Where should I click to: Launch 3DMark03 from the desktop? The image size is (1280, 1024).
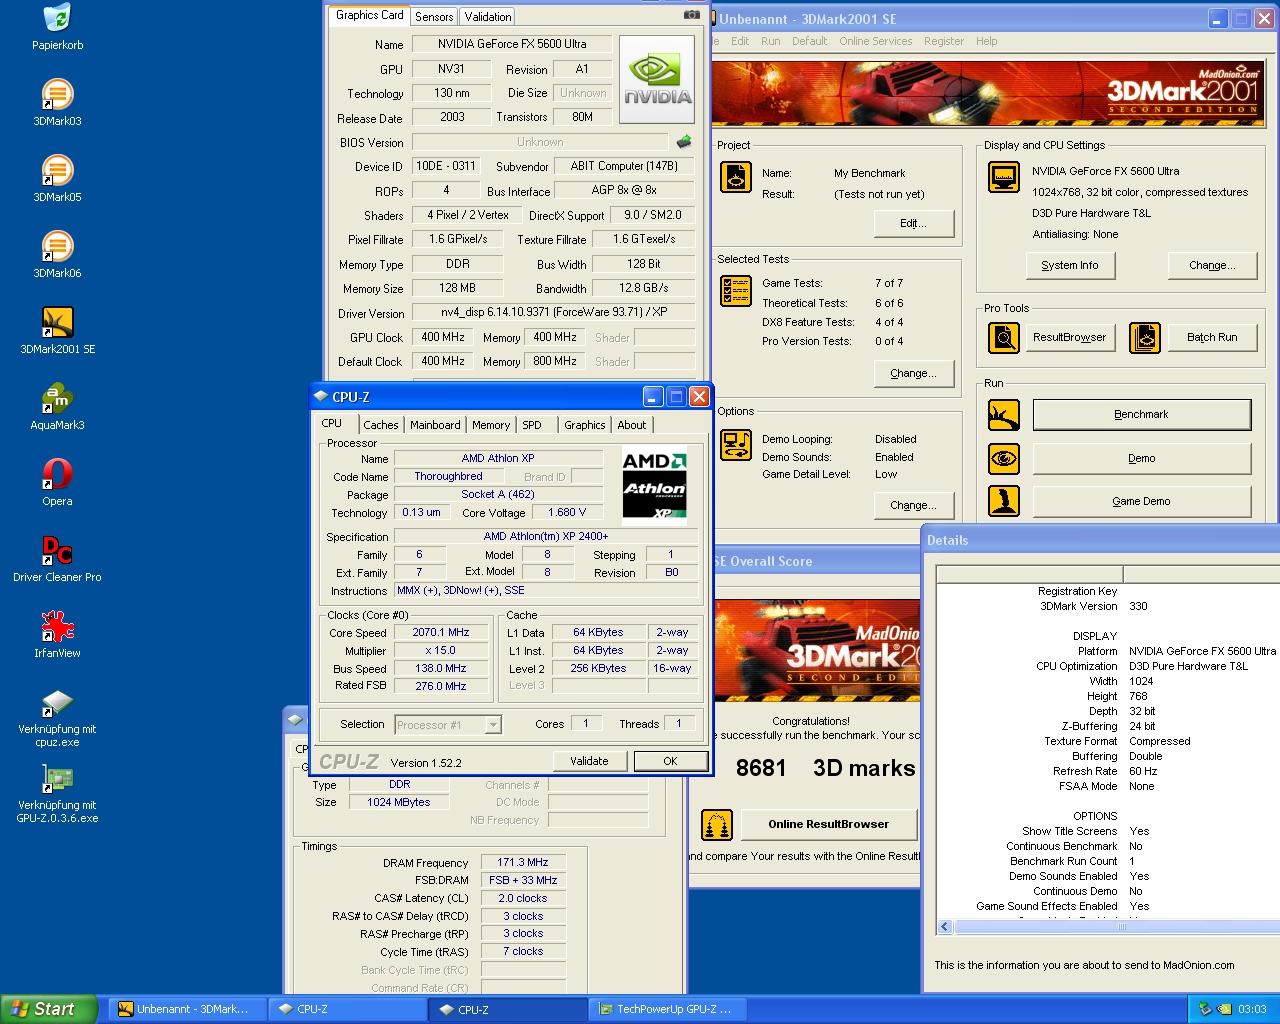pos(57,95)
